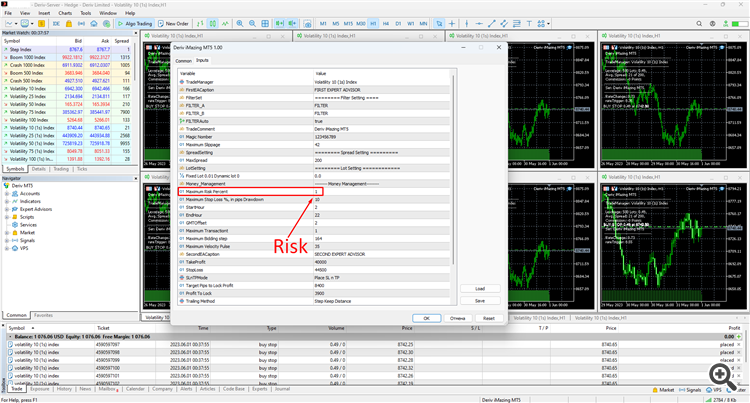Click the Load button

coord(480,289)
